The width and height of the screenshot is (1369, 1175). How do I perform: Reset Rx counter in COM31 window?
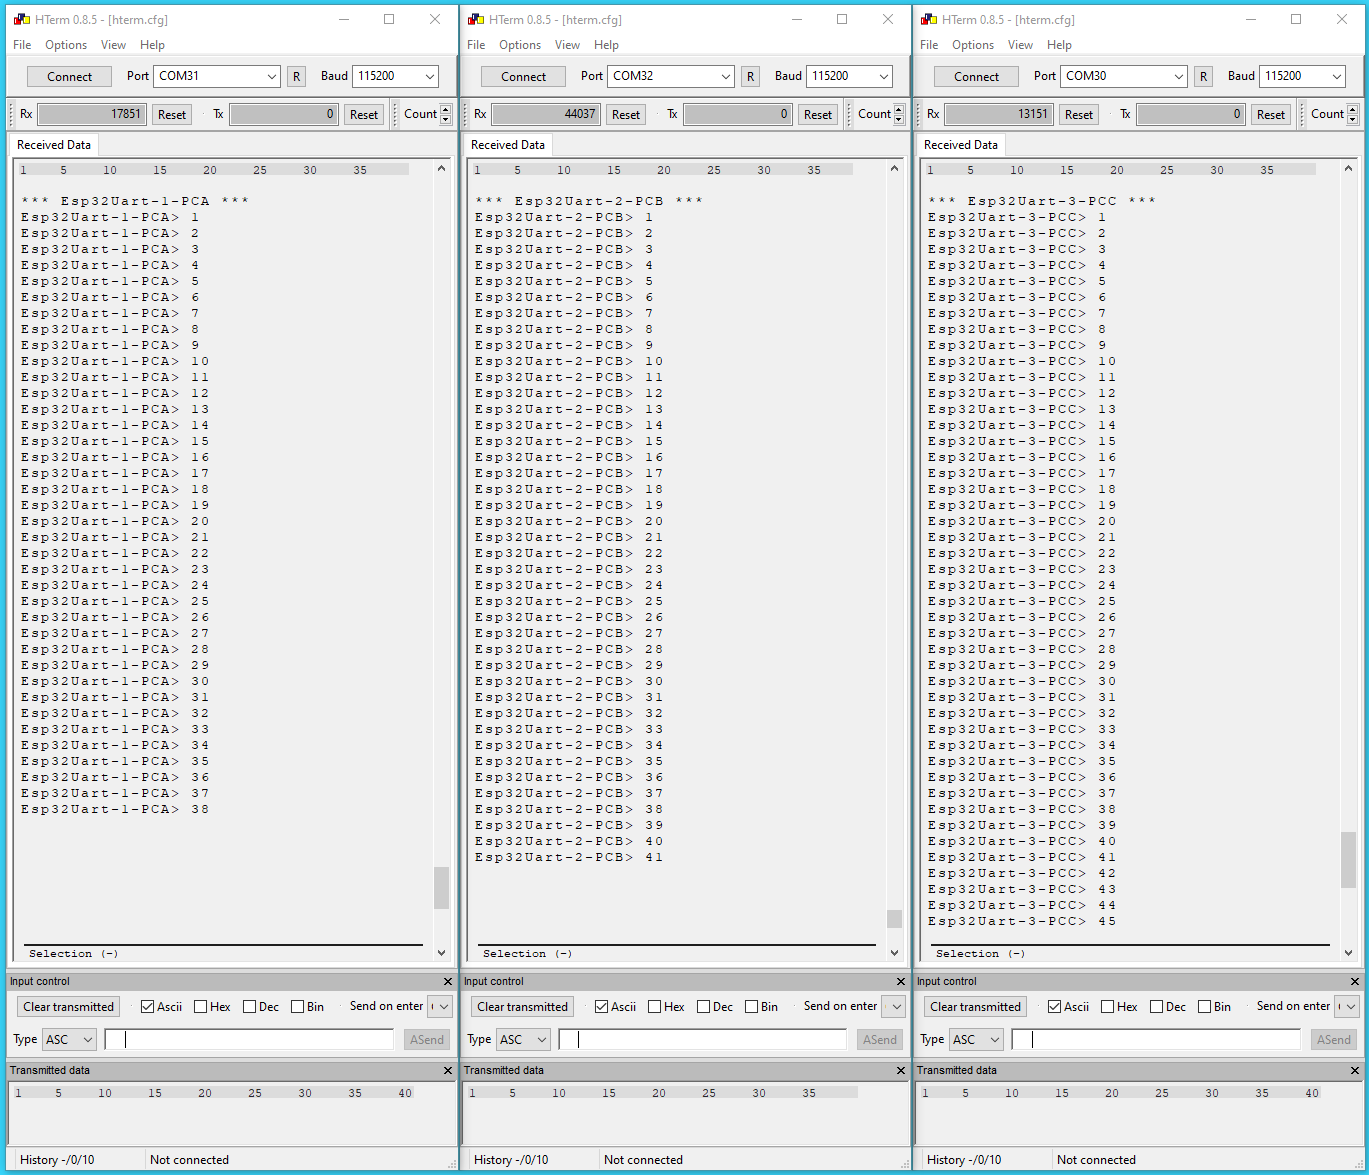point(172,115)
